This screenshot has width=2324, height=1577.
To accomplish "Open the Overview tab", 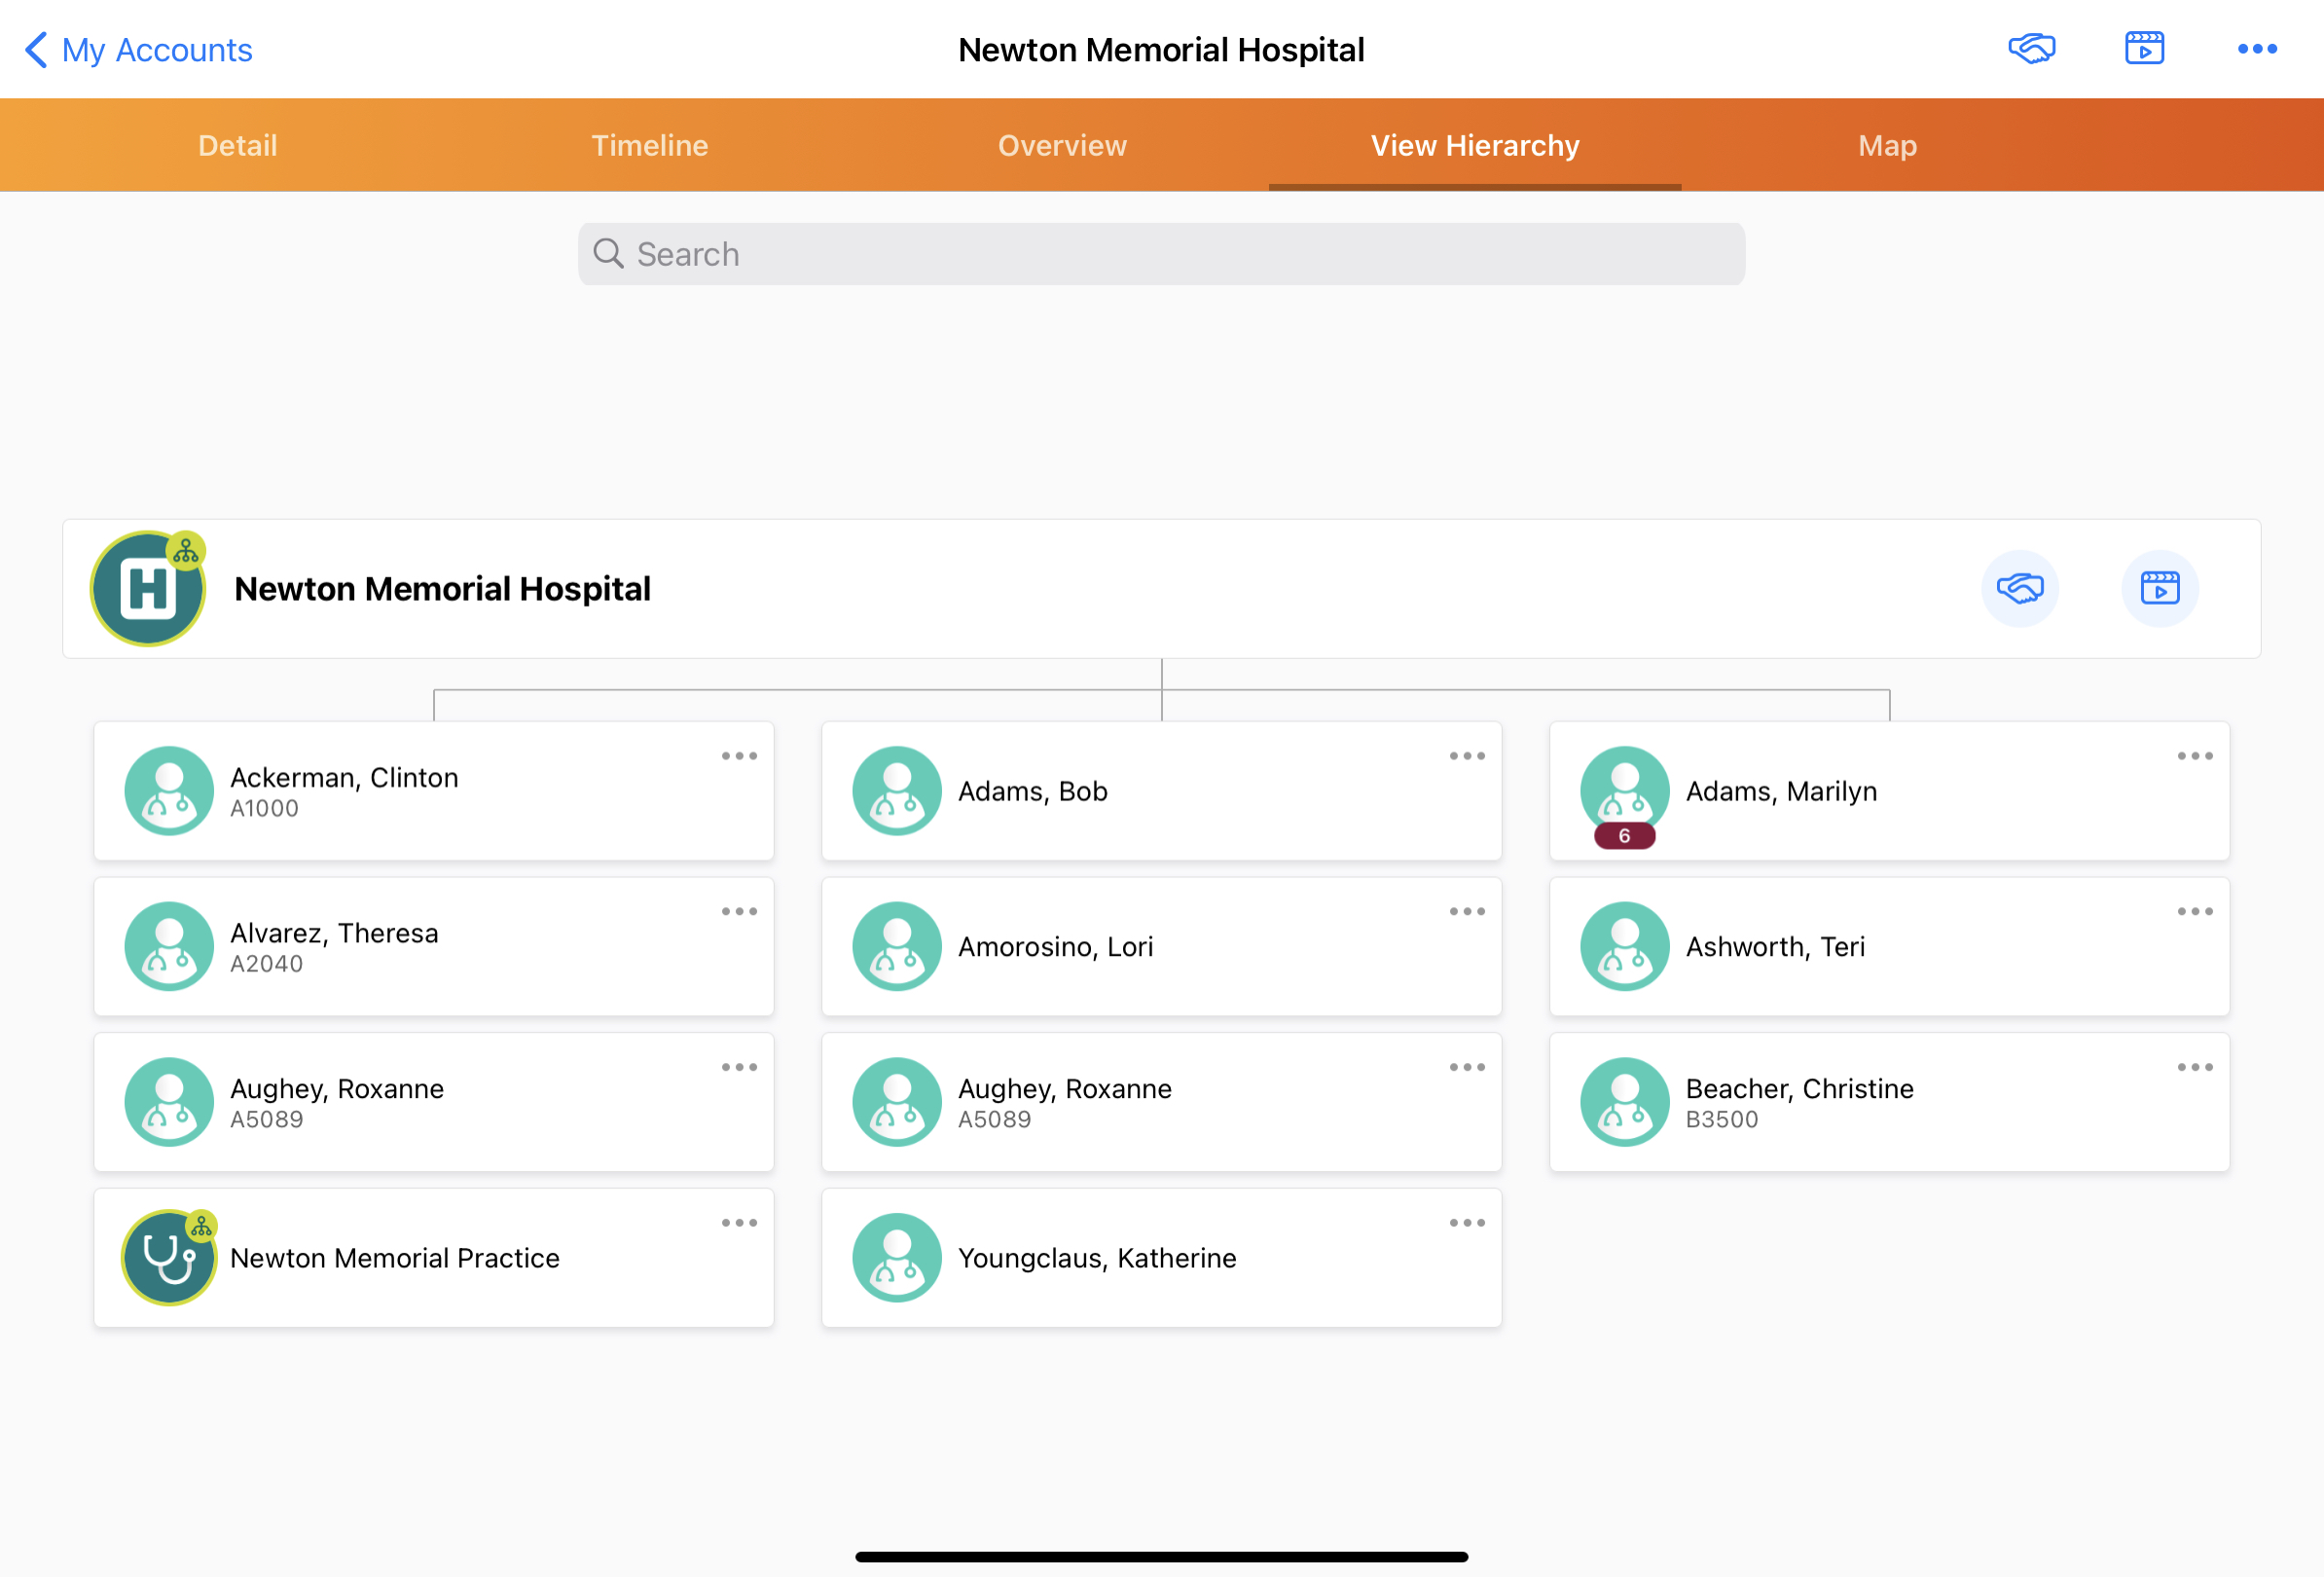I will (x=1062, y=145).
